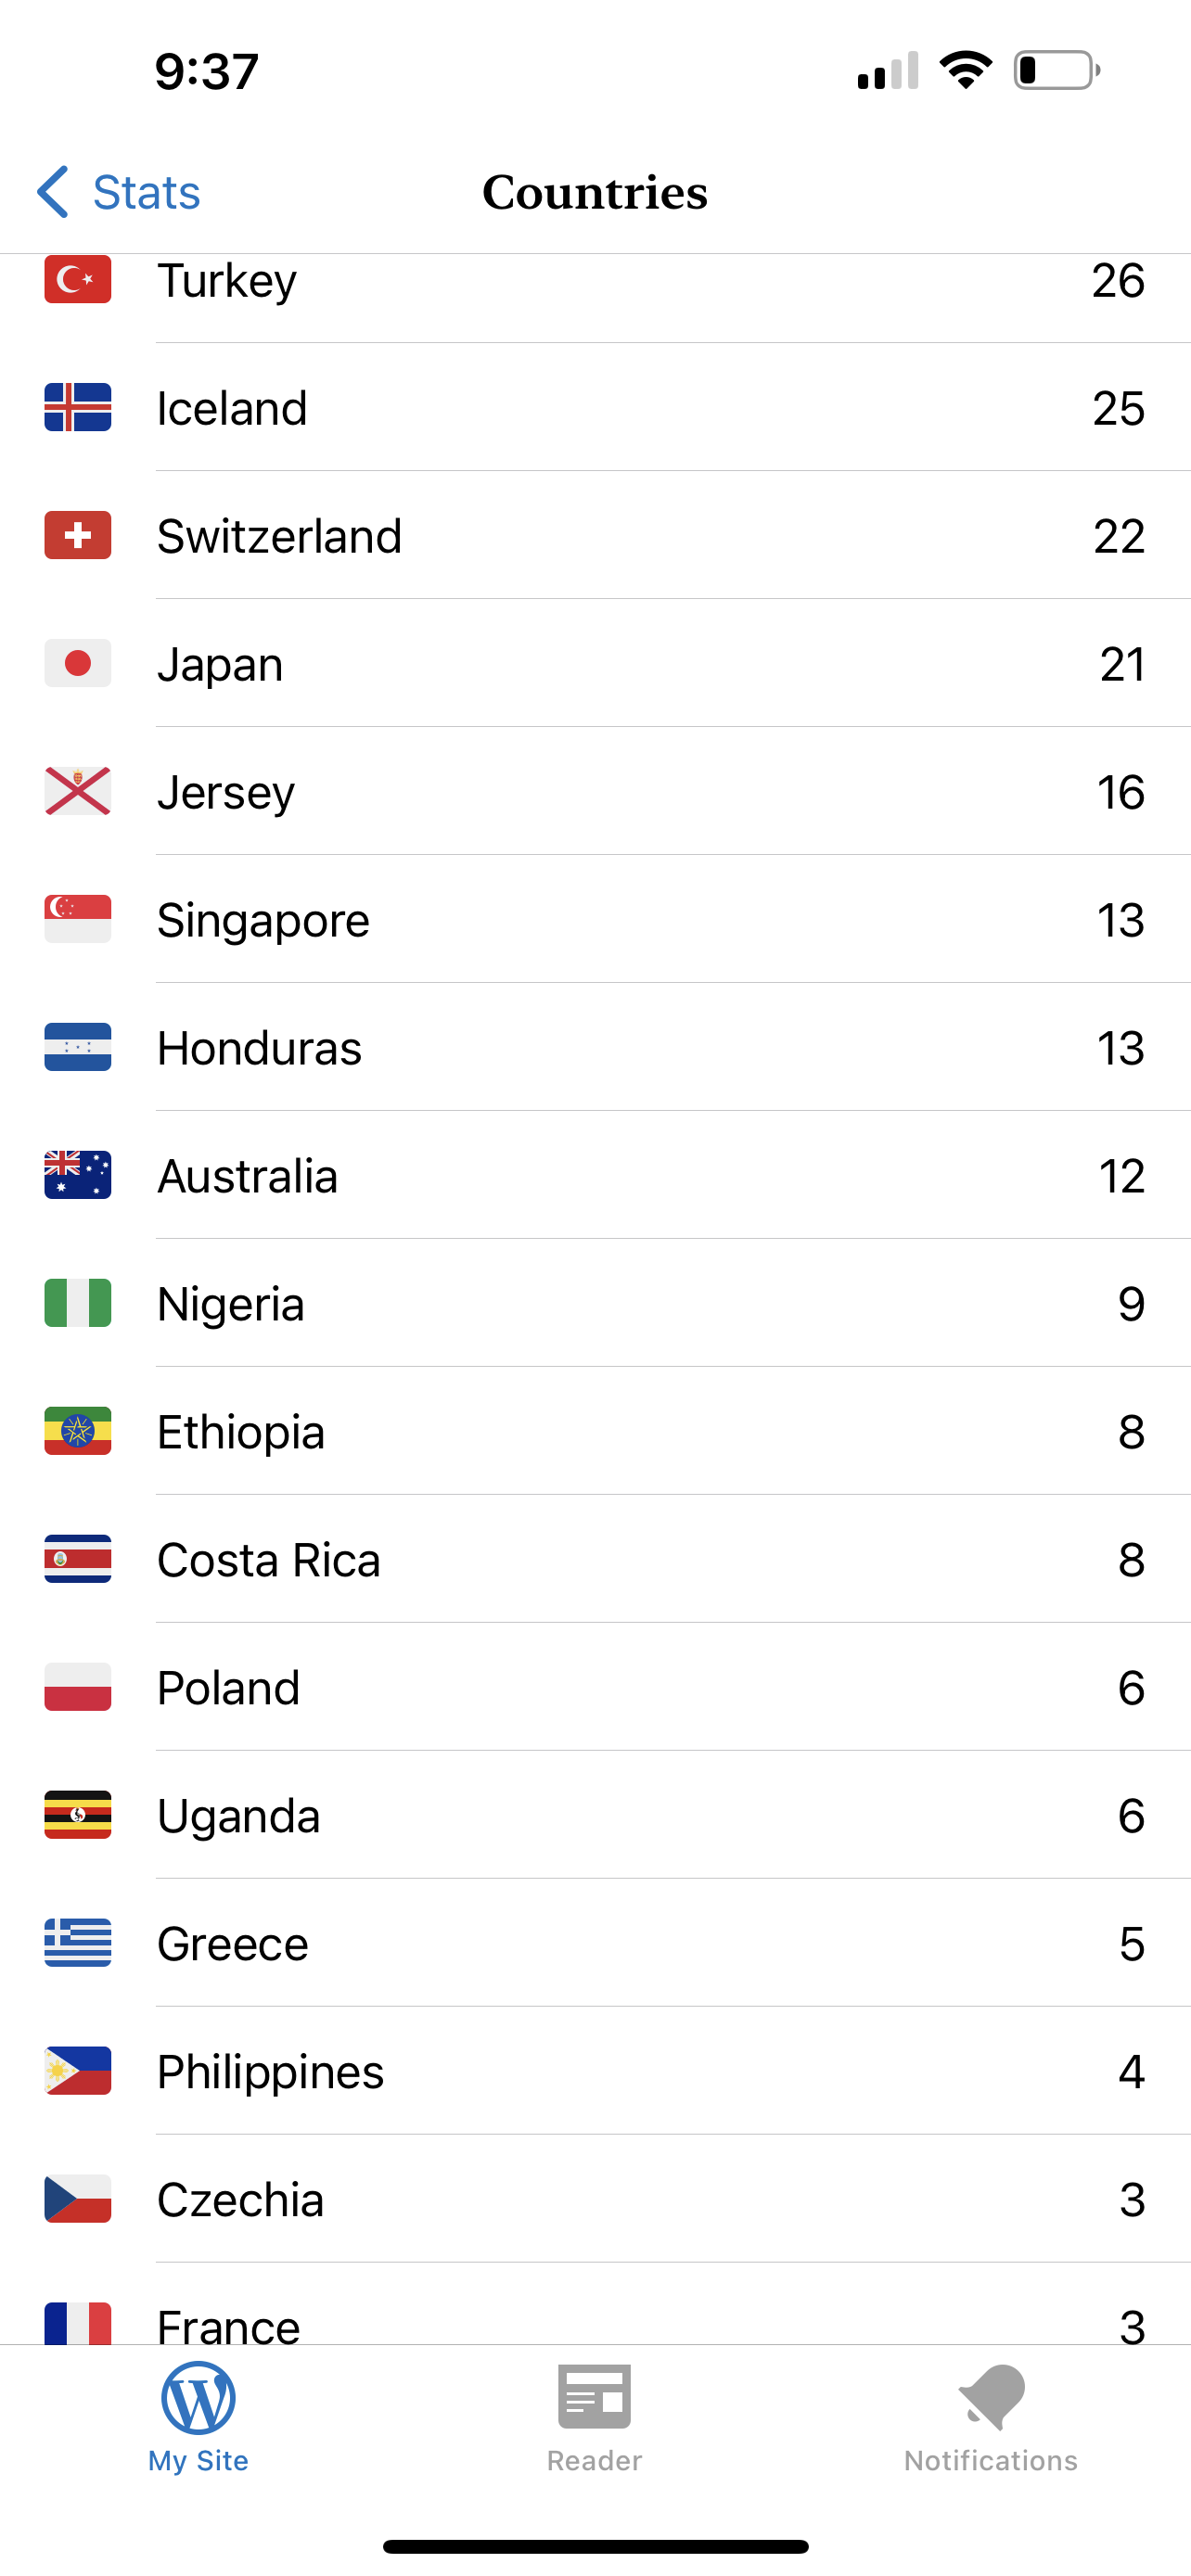Tap the Switzerland flag icon
This screenshot has height=2576, width=1191.
coord(78,536)
